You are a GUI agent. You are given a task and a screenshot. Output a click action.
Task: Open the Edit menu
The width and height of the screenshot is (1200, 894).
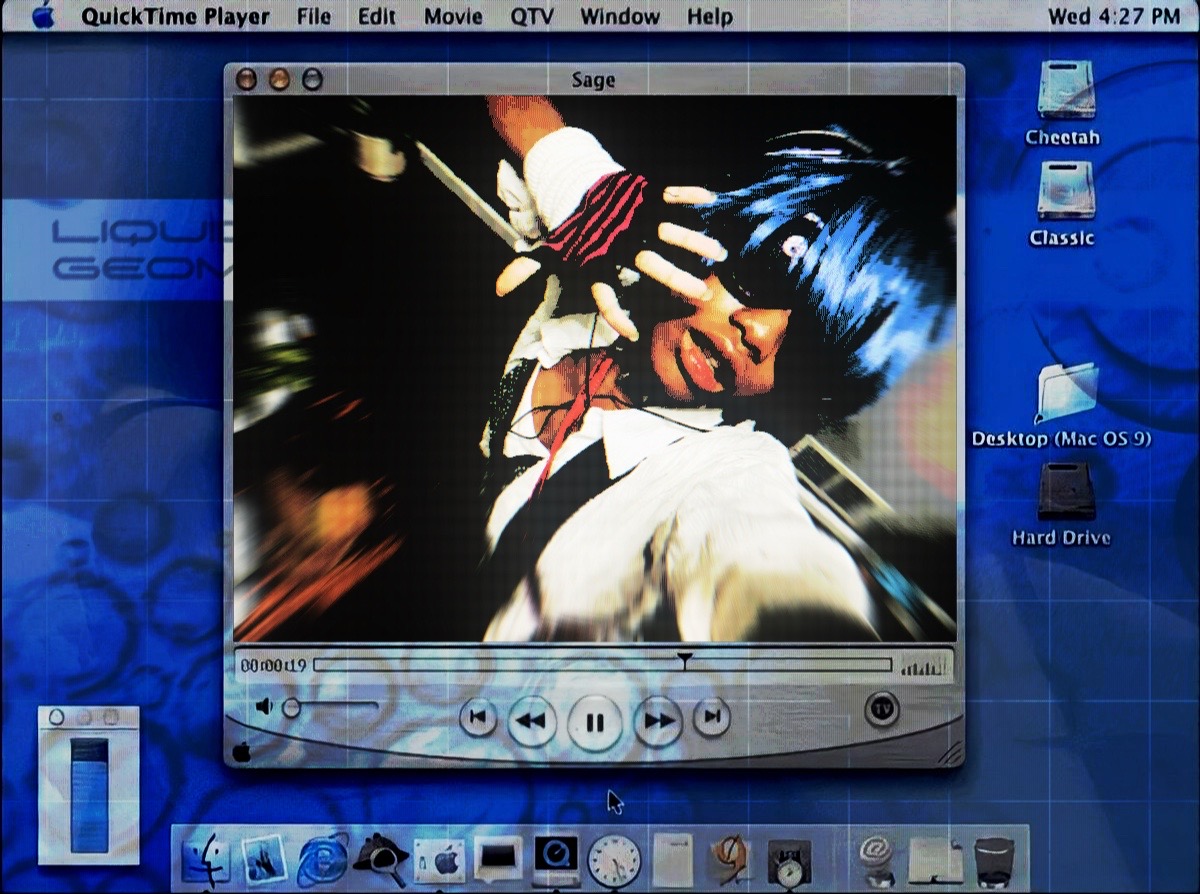377,17
